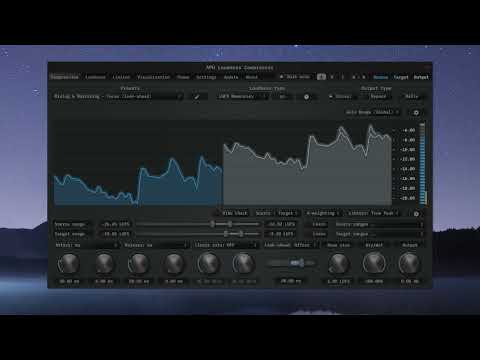
Task: Expand the K-weighting dropdown
Action: [322, 213]
